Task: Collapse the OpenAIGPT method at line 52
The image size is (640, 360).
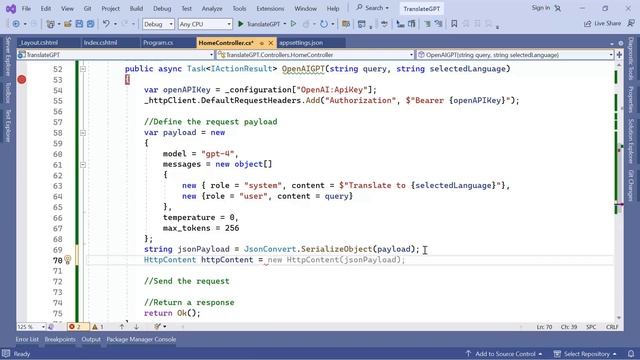Action: [x=83, y=69]
